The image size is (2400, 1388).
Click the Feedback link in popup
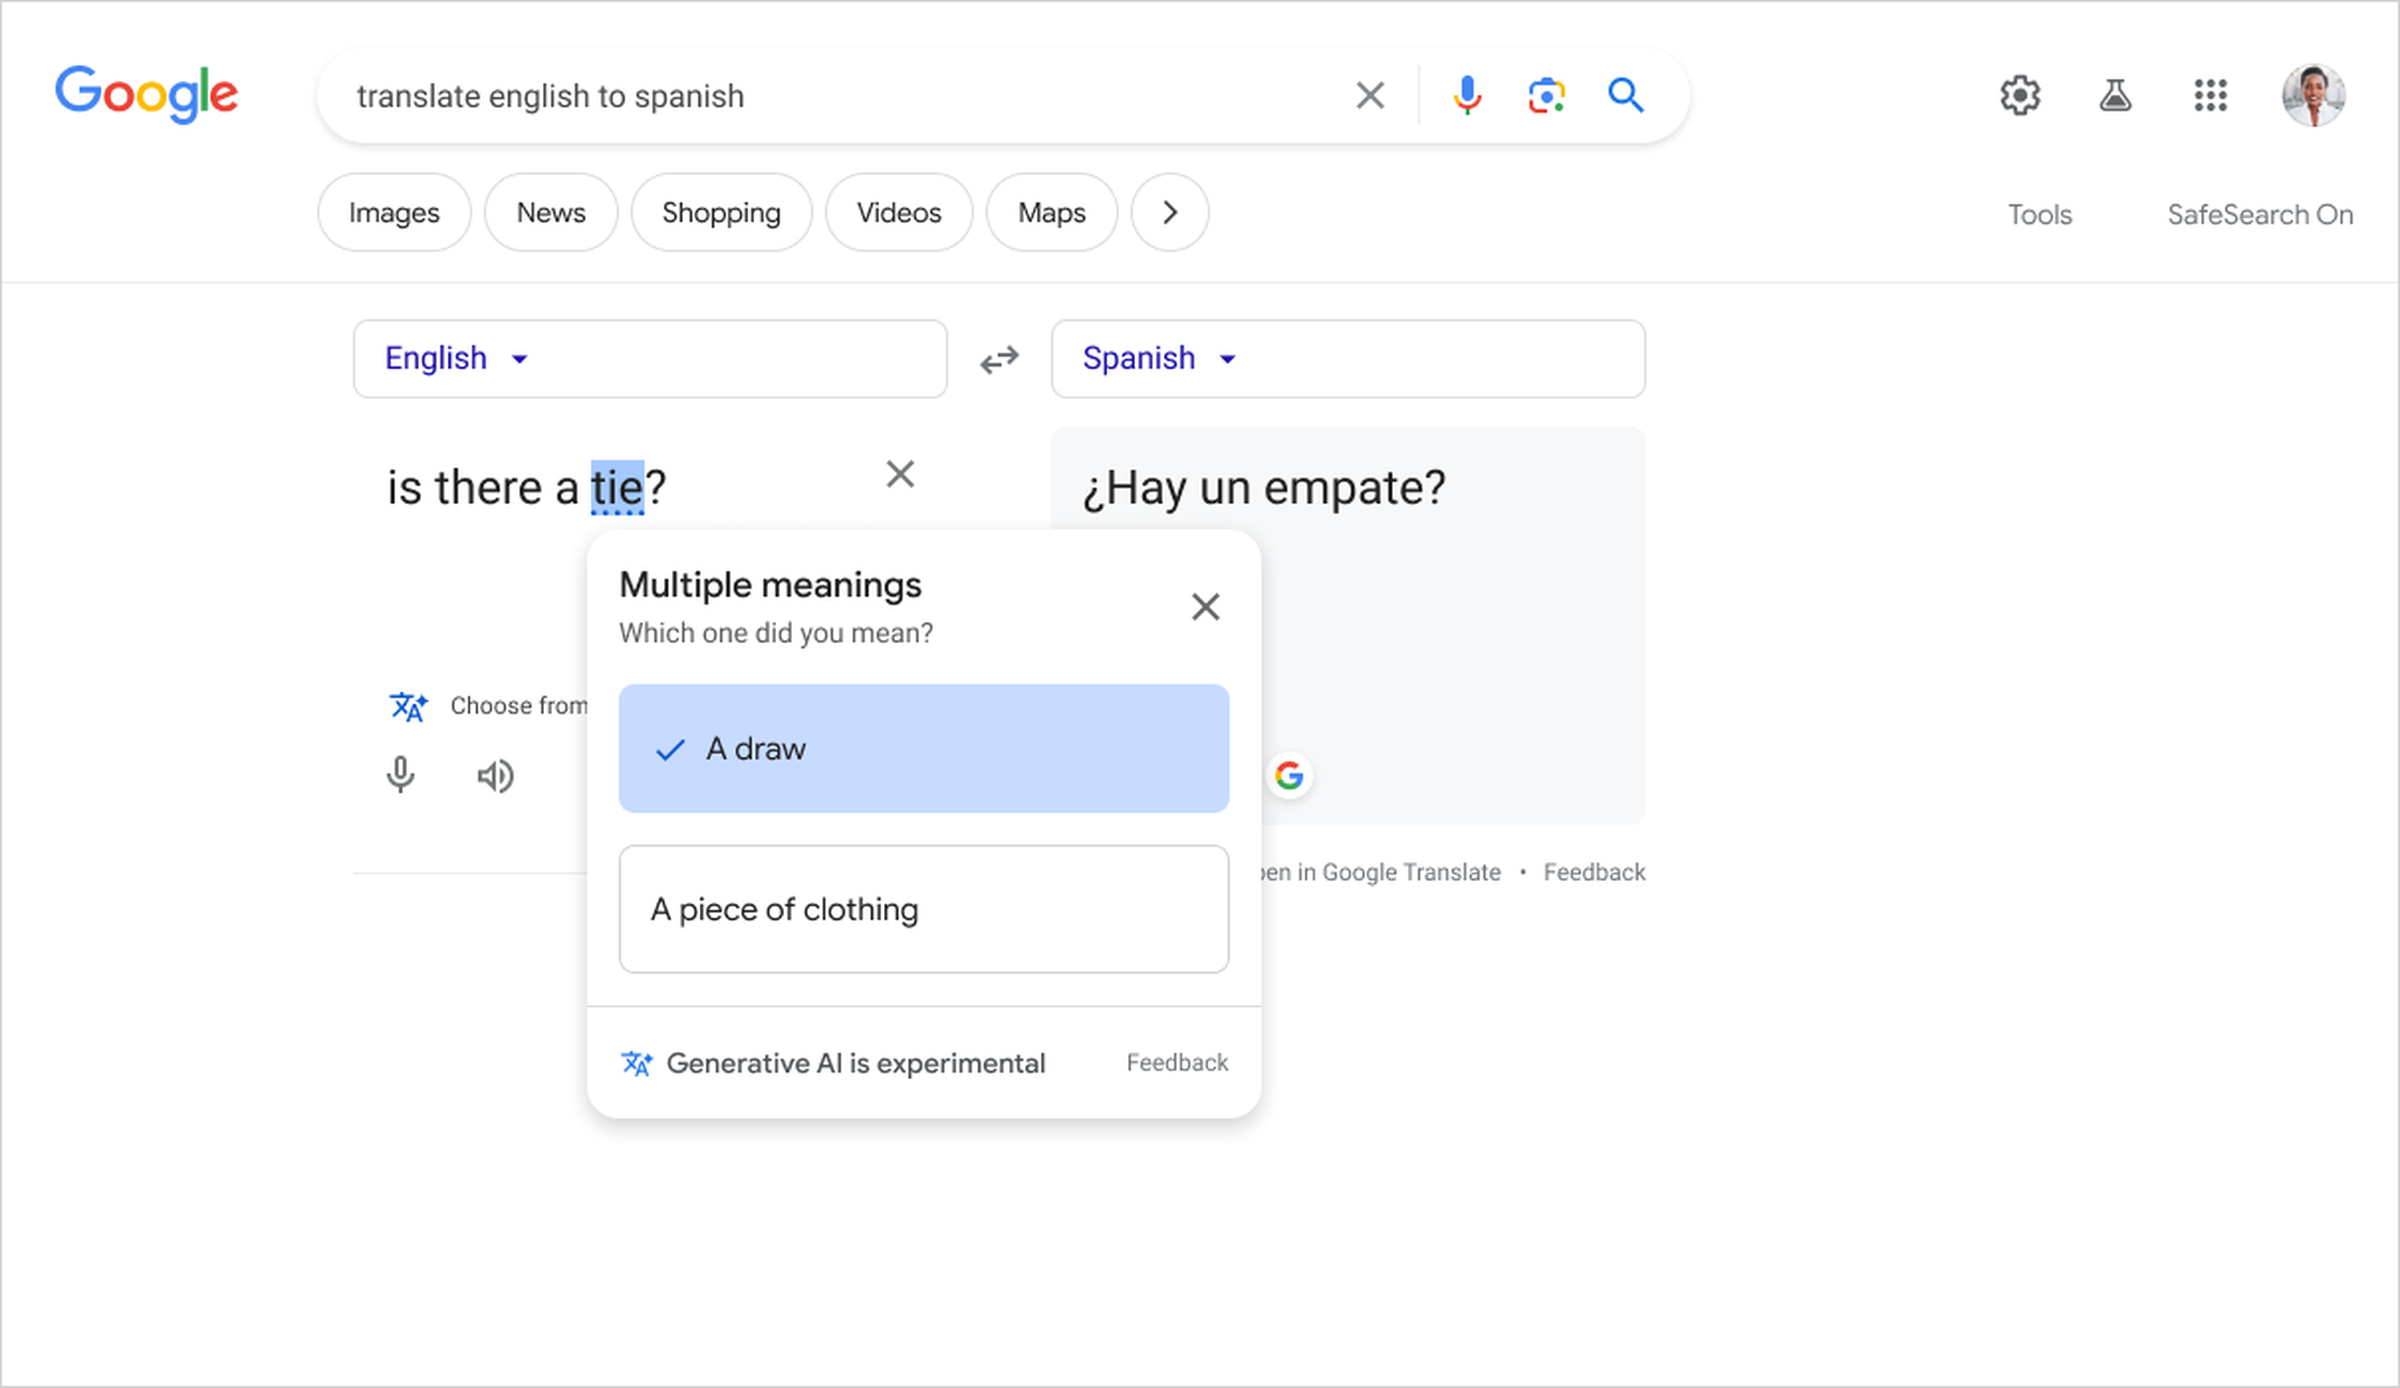point(1178,1061)
